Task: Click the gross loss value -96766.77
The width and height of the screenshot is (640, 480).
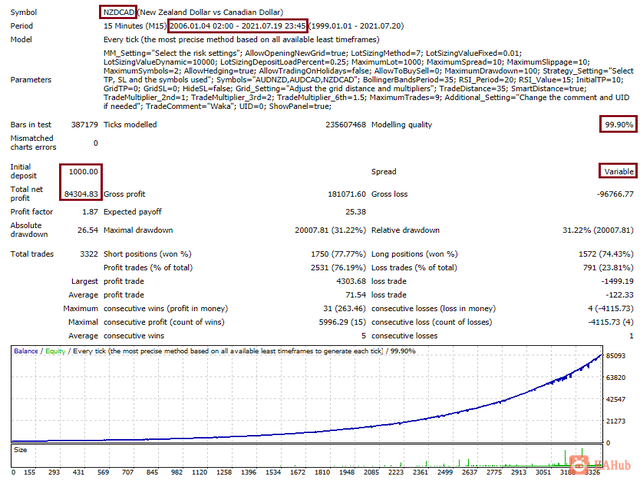Action: pos(615,194)
